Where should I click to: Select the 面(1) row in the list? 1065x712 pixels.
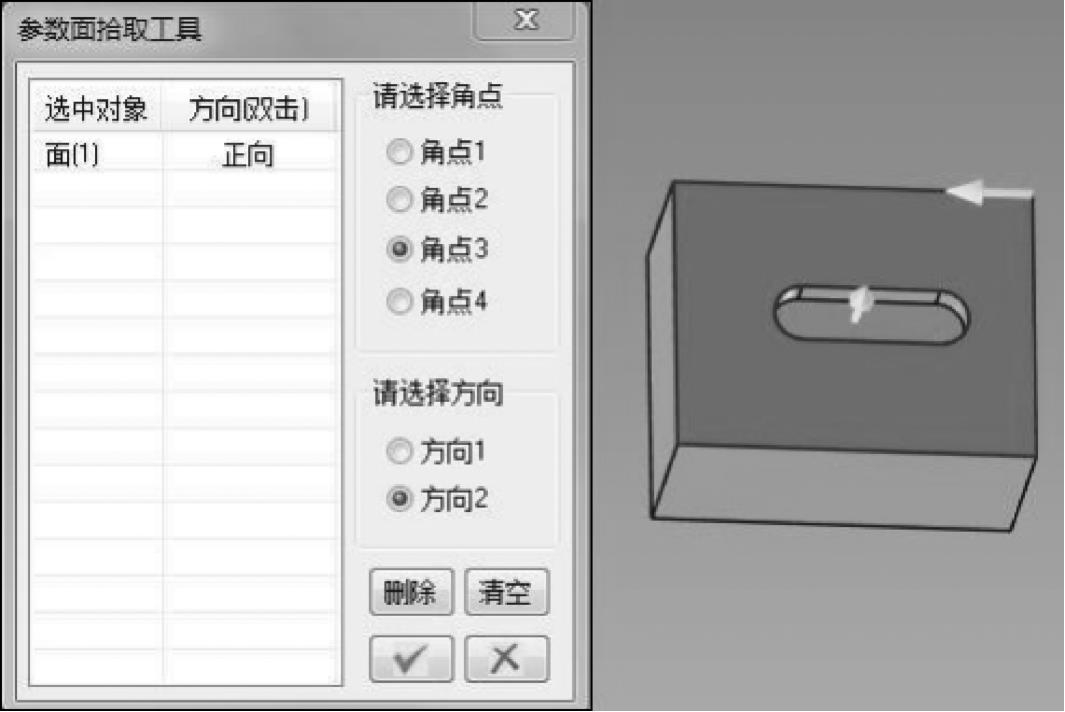(x=185, y=154)
